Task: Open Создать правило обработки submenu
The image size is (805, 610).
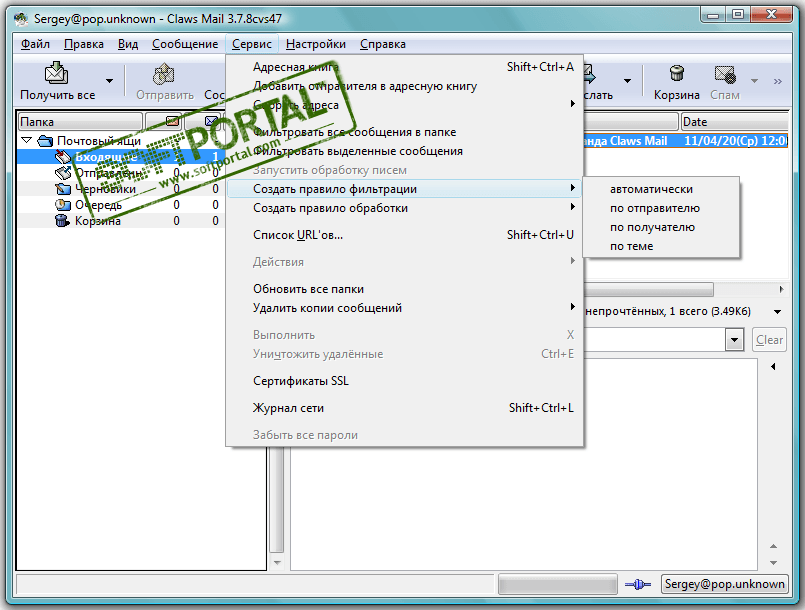Action: [x=405, y=208]
